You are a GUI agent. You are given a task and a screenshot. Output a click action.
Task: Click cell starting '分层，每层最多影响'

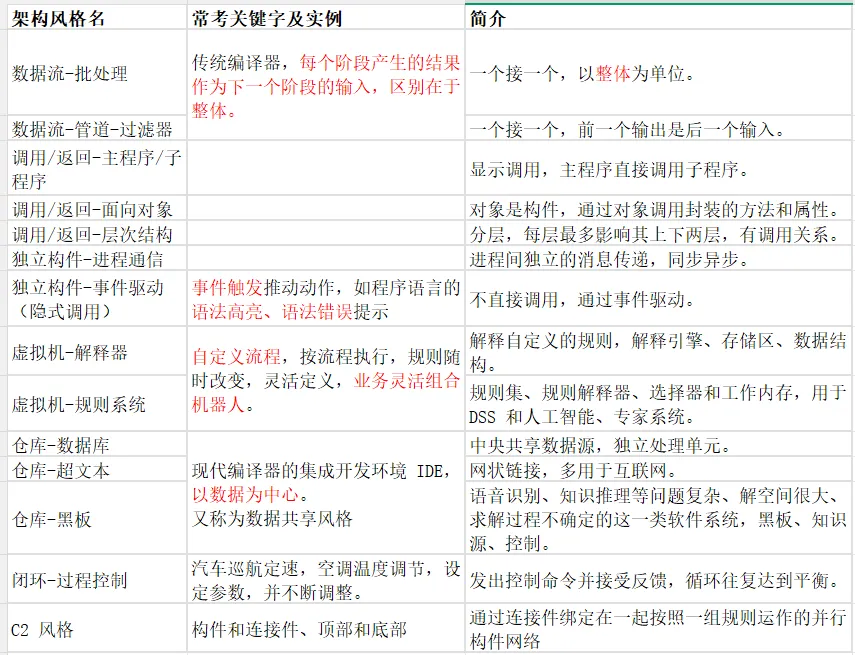click(658, 233)
